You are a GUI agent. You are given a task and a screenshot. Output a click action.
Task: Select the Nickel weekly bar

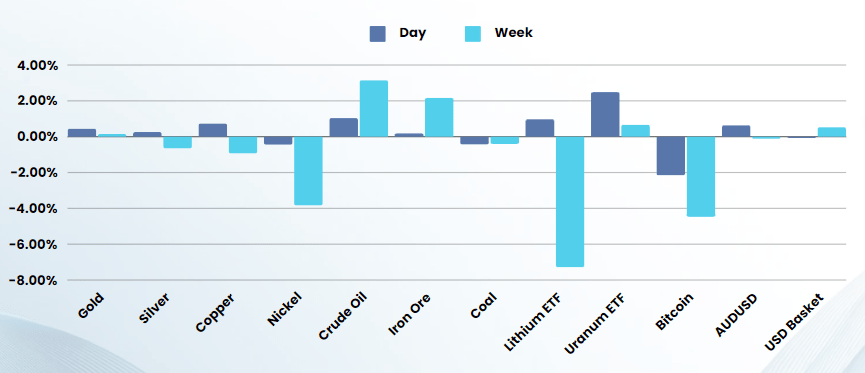pos(308,170)
